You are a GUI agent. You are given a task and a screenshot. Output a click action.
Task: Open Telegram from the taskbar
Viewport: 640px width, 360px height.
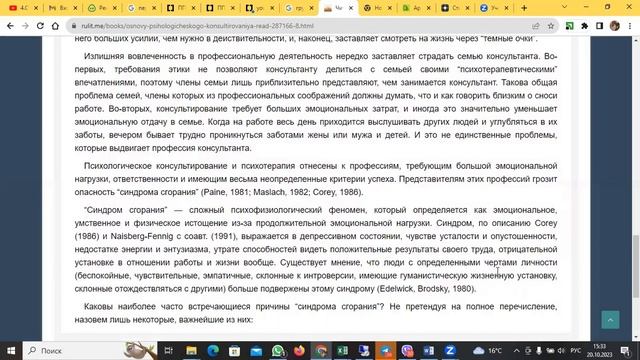[386, 351]
